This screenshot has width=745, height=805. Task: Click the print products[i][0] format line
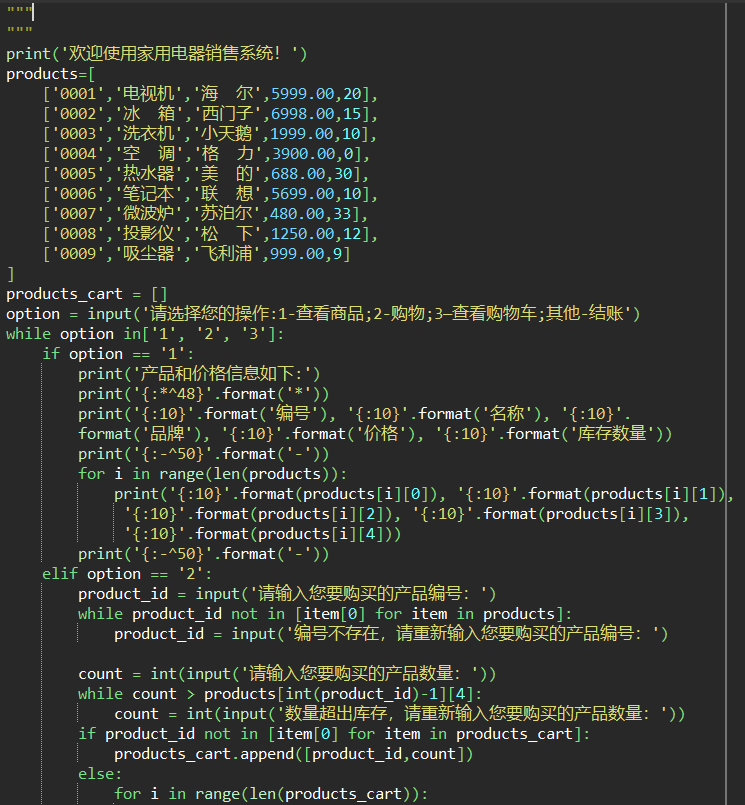[424, 494]
